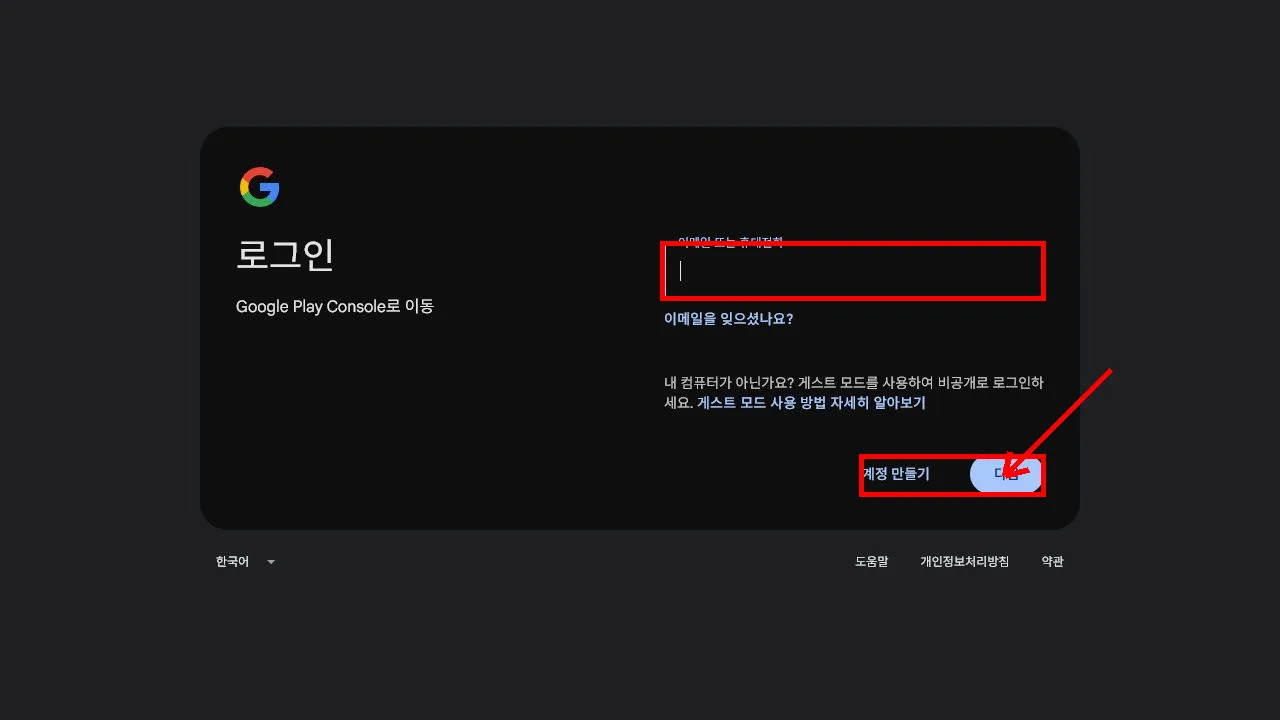Click the '로그인' heading text
This screenshot has width=1280, height=720.
click(285, 255)
